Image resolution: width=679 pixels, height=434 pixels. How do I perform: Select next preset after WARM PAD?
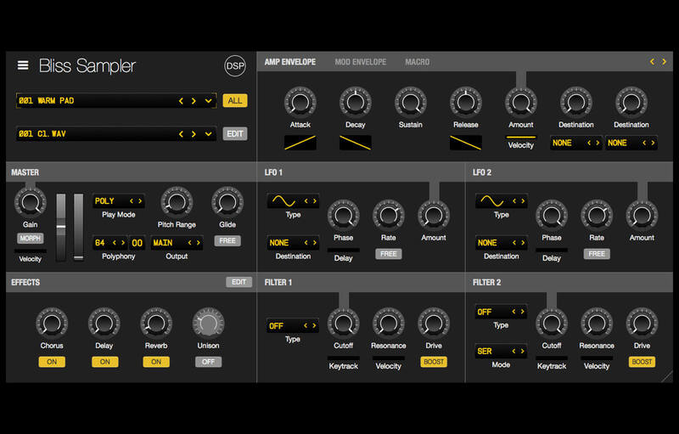click(194, 101)
